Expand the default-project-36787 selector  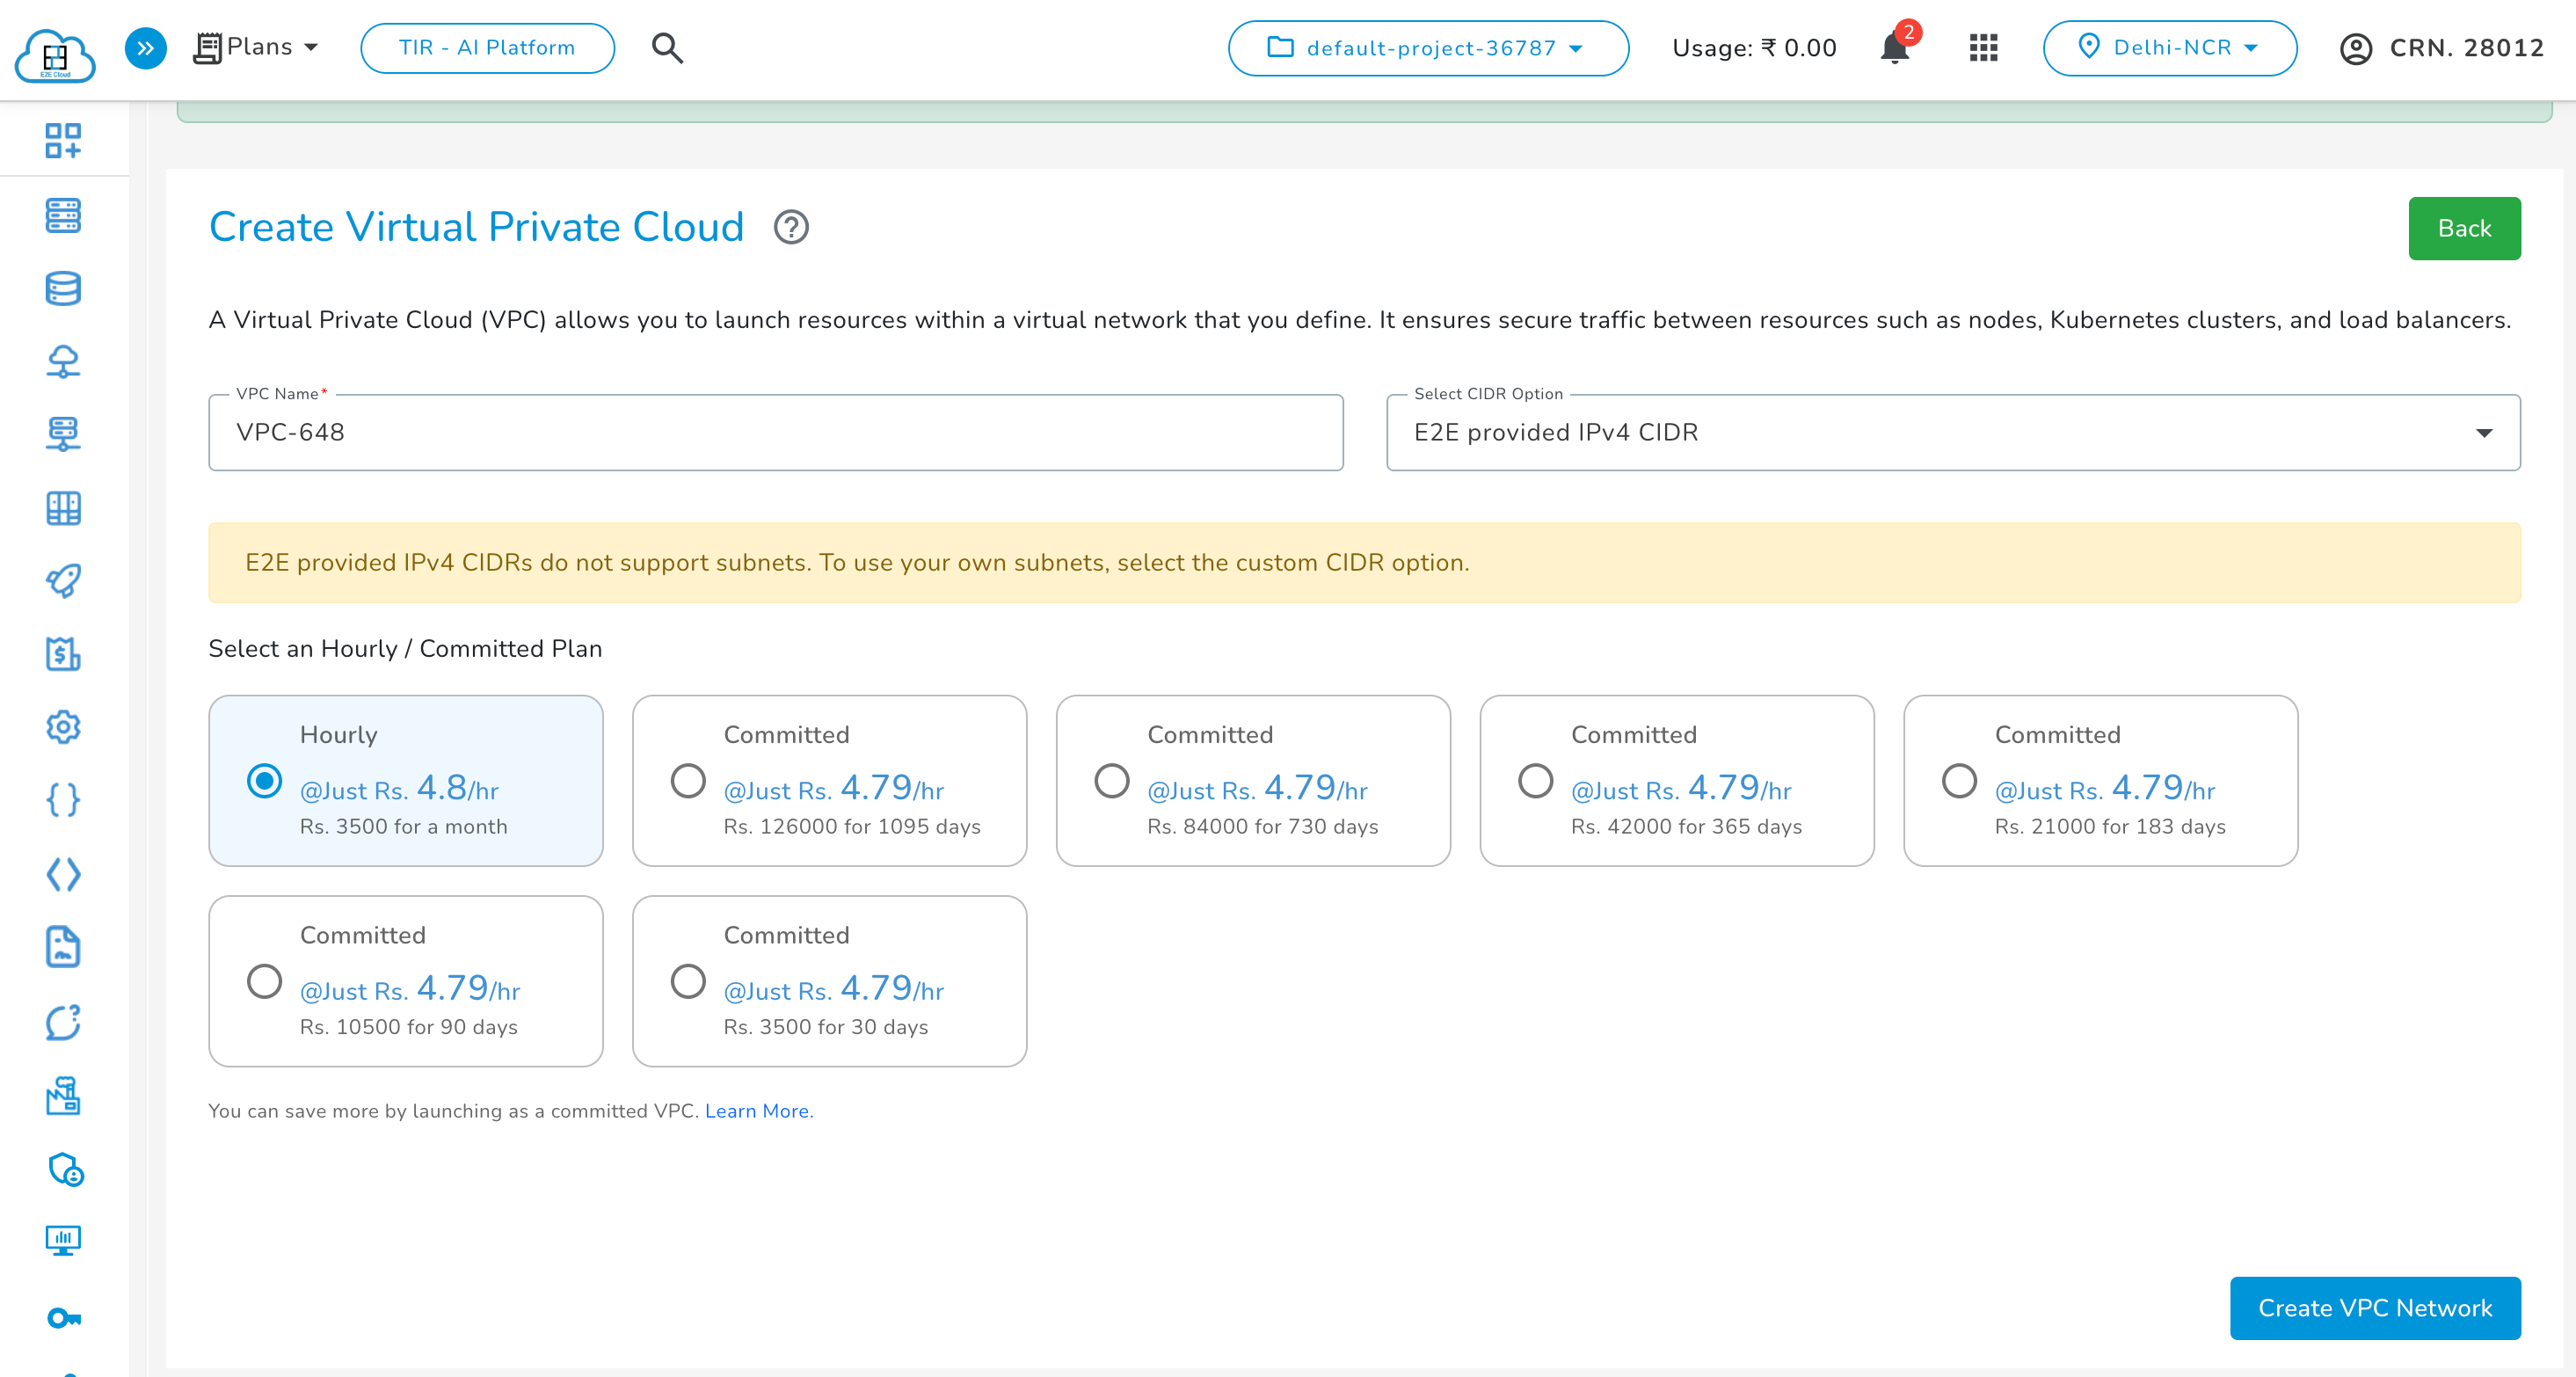coord(1428,48)
